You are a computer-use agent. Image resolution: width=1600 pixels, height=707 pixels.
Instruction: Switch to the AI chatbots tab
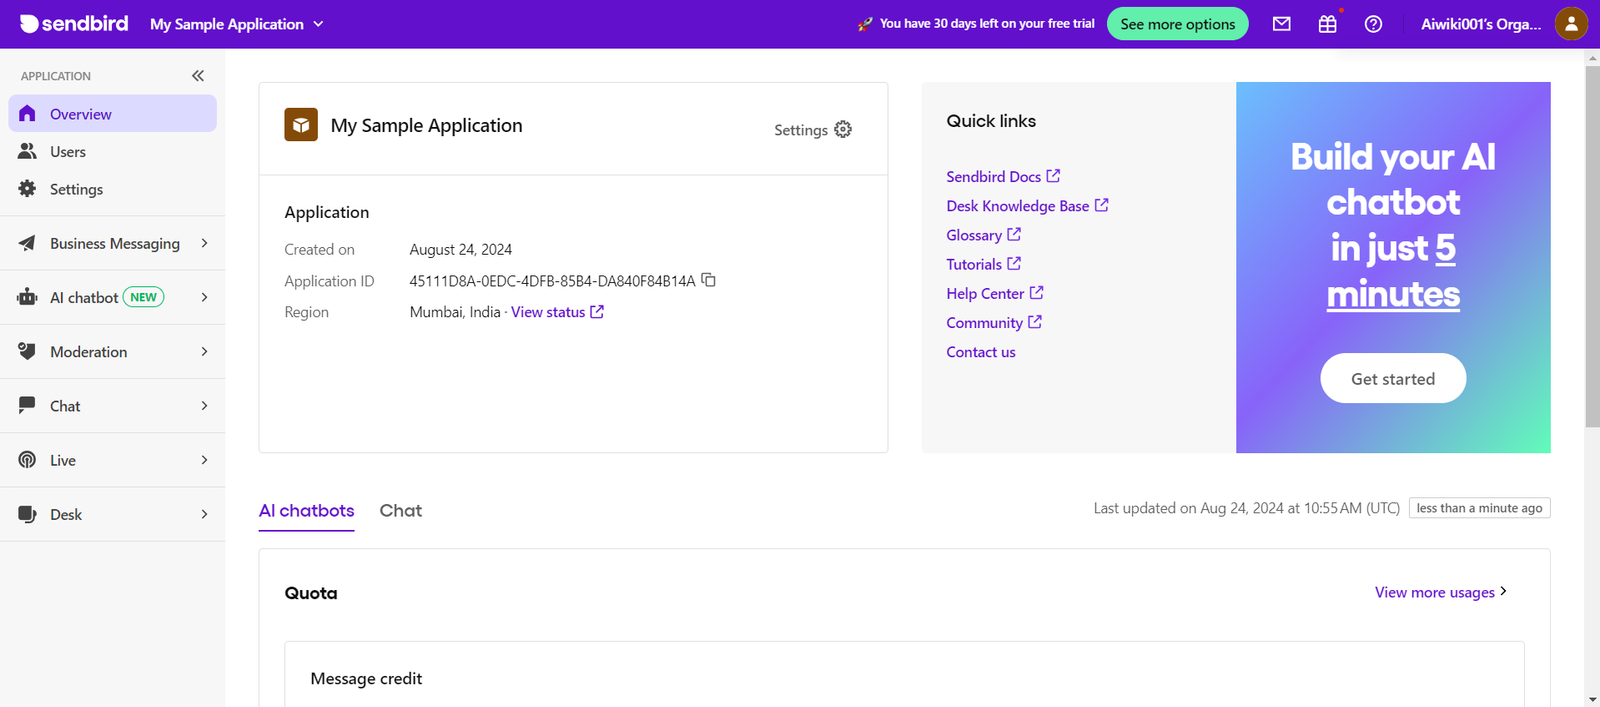[x=306, y=511]
